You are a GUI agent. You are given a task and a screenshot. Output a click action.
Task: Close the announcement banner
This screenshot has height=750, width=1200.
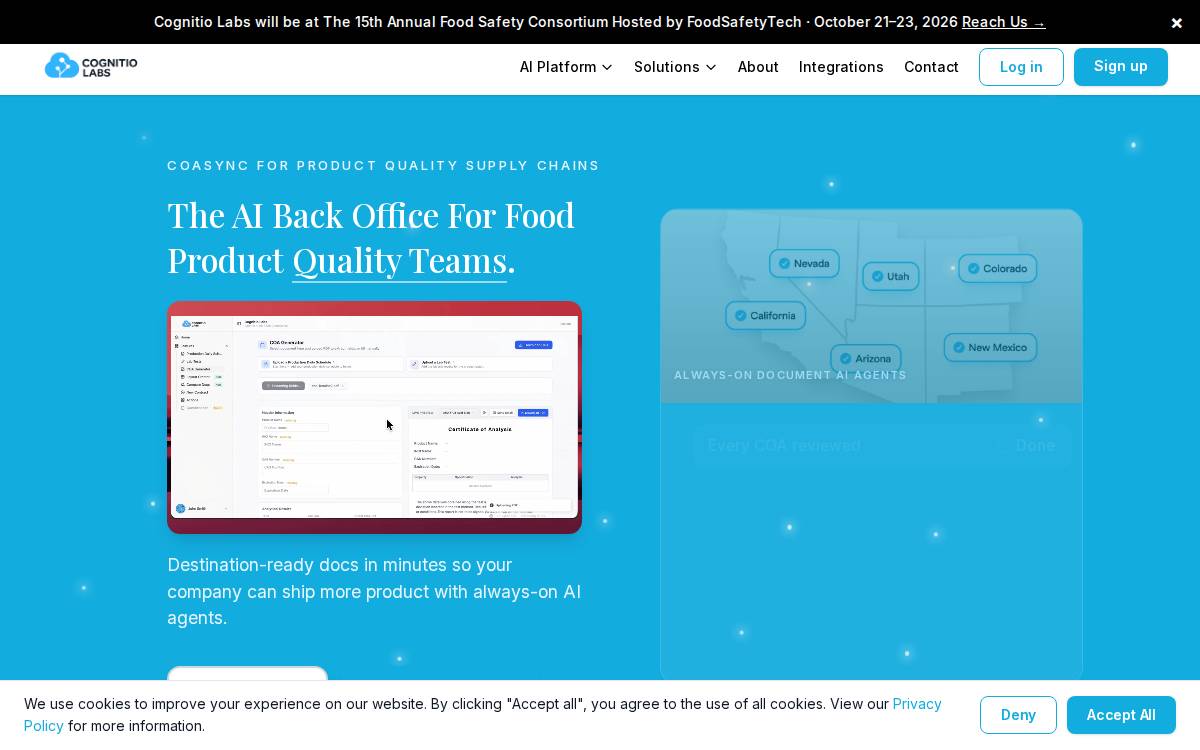[1177, 22]
